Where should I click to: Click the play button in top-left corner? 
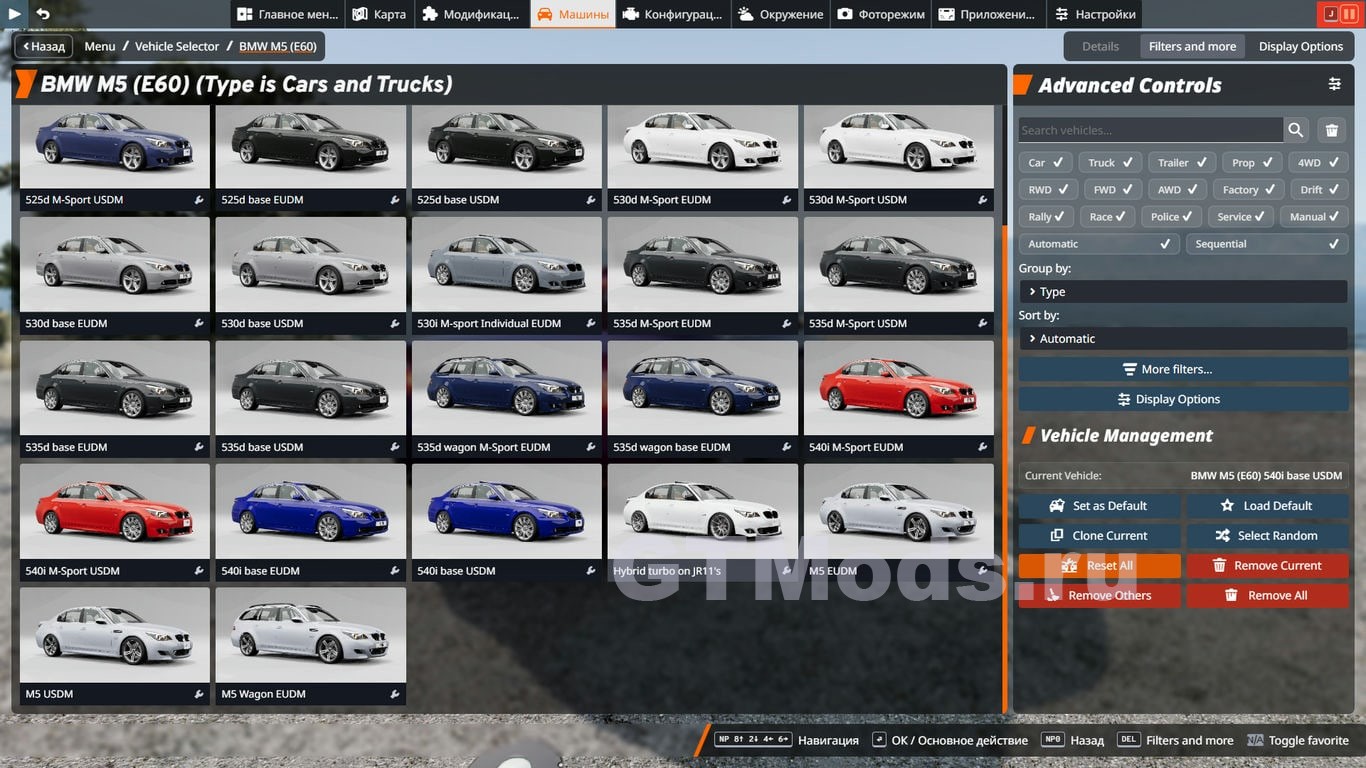coord(14,14)
